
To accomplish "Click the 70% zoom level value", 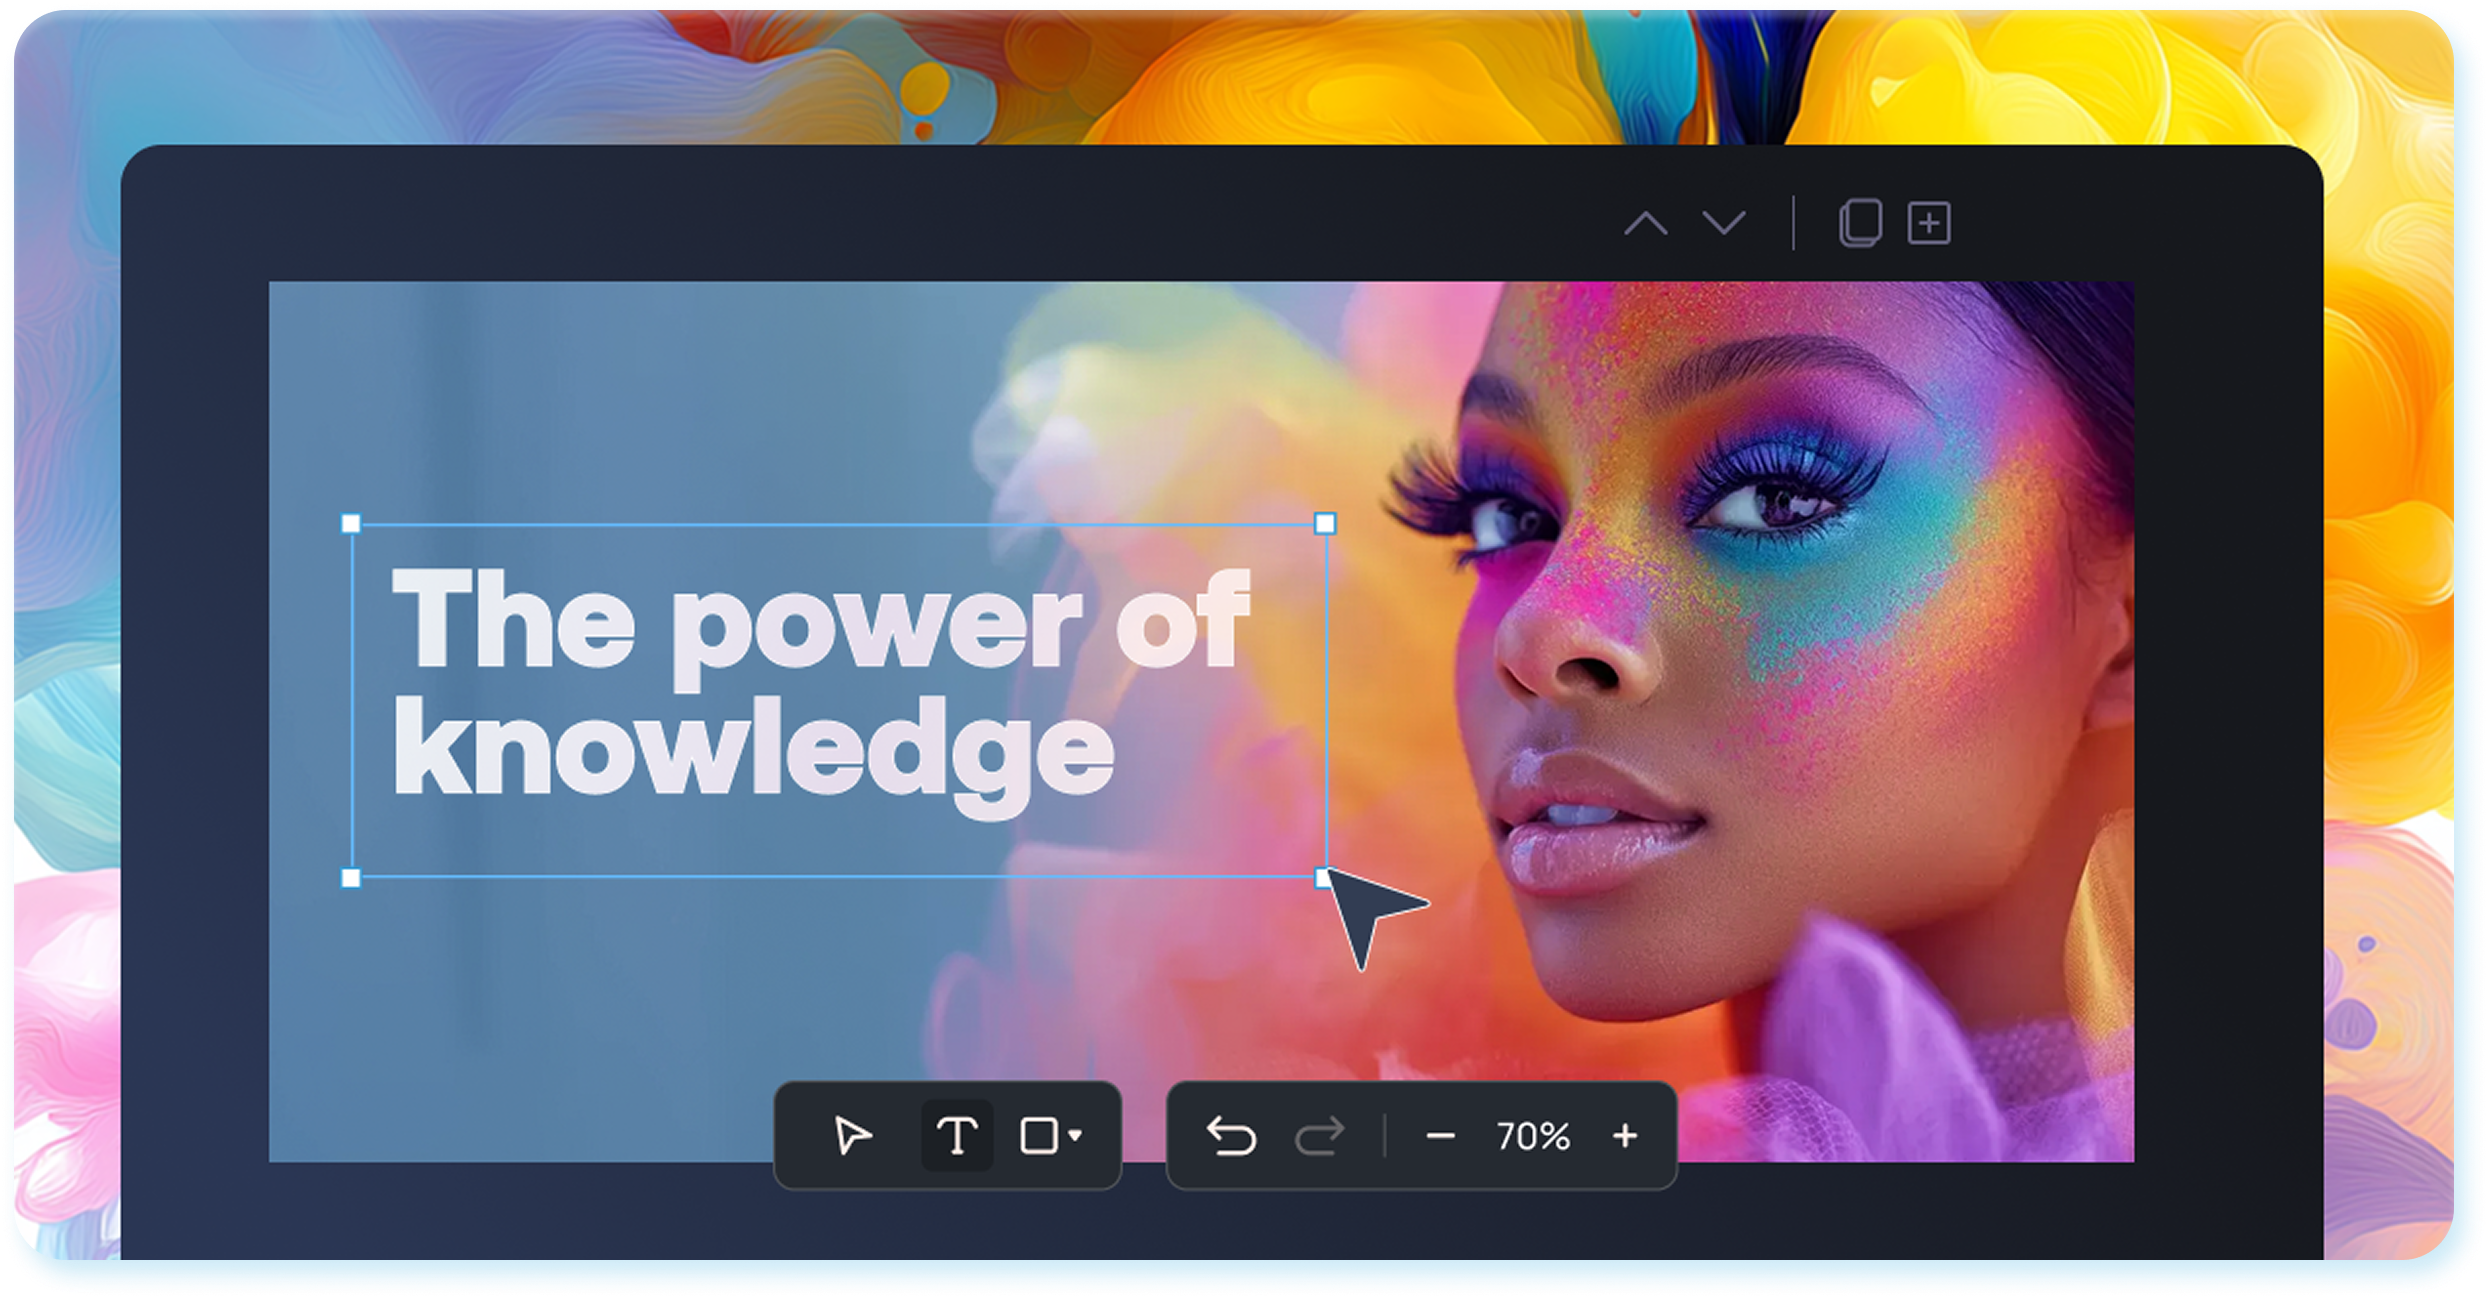I will click(1533, 1136).
